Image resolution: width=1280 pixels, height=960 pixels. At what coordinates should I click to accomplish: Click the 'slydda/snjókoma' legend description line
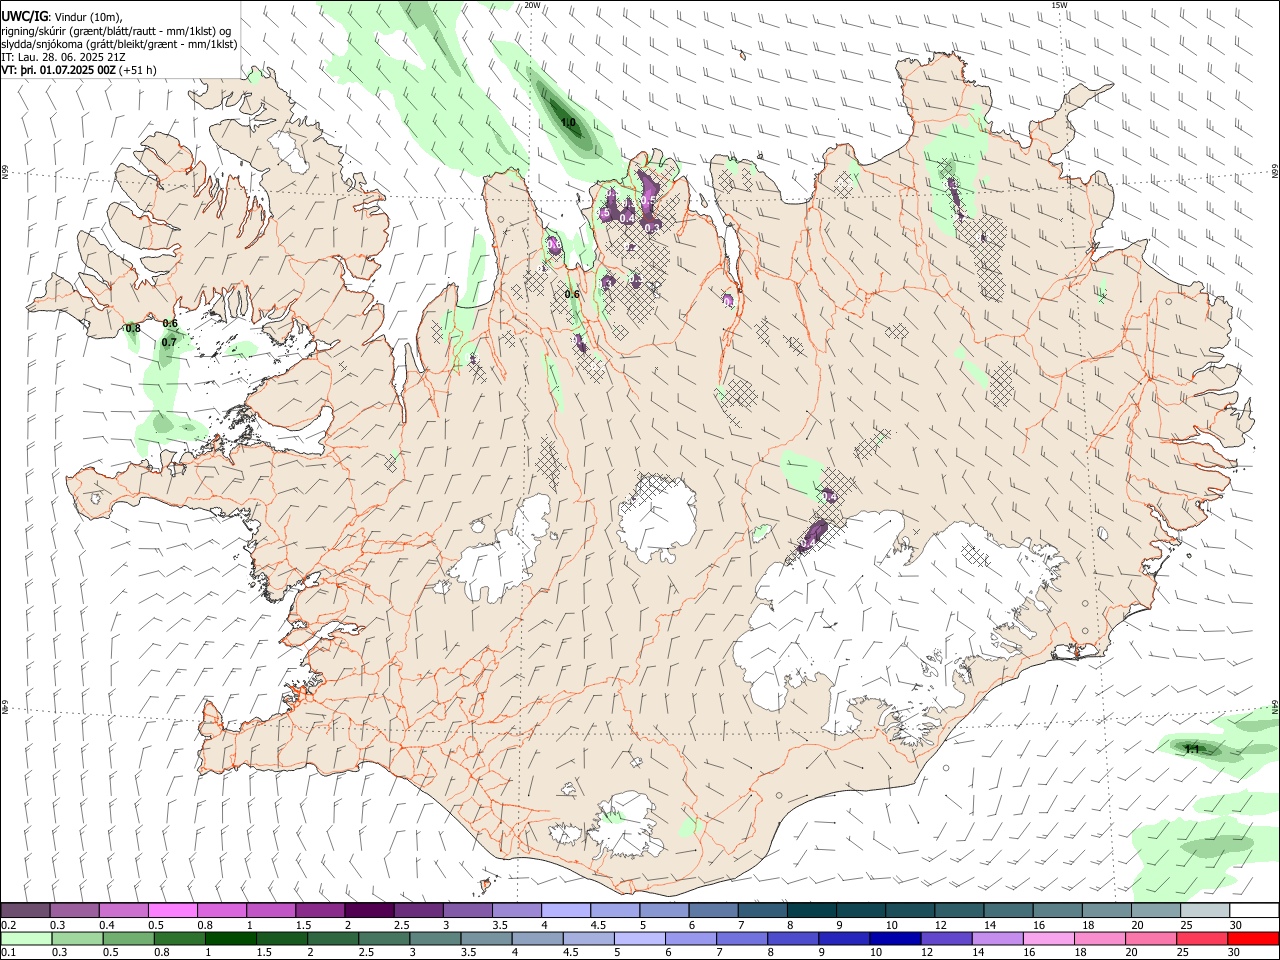pyautogui.click(x=119, y=44)
